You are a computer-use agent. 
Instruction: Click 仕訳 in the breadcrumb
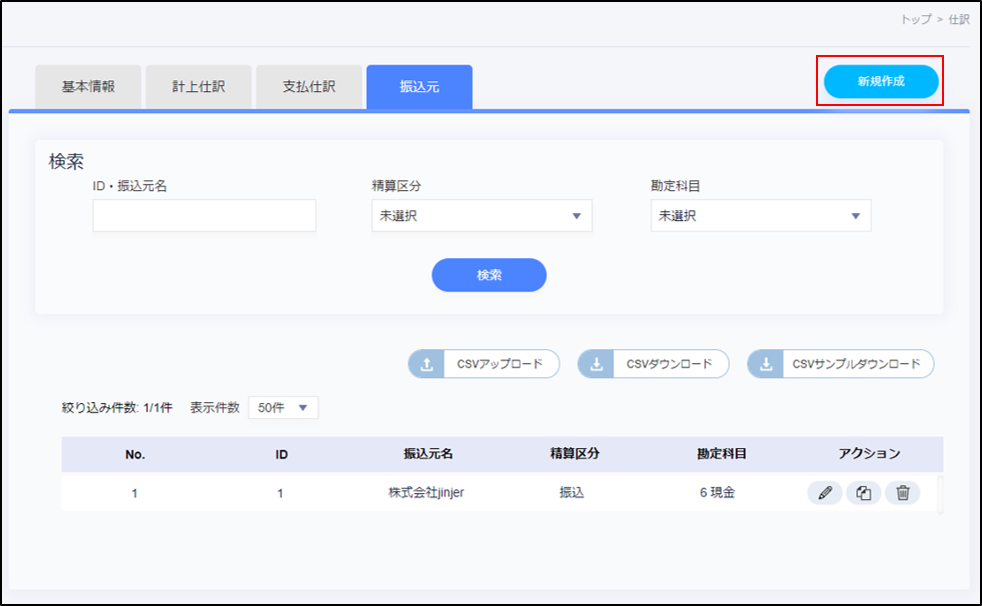(957, 19)
